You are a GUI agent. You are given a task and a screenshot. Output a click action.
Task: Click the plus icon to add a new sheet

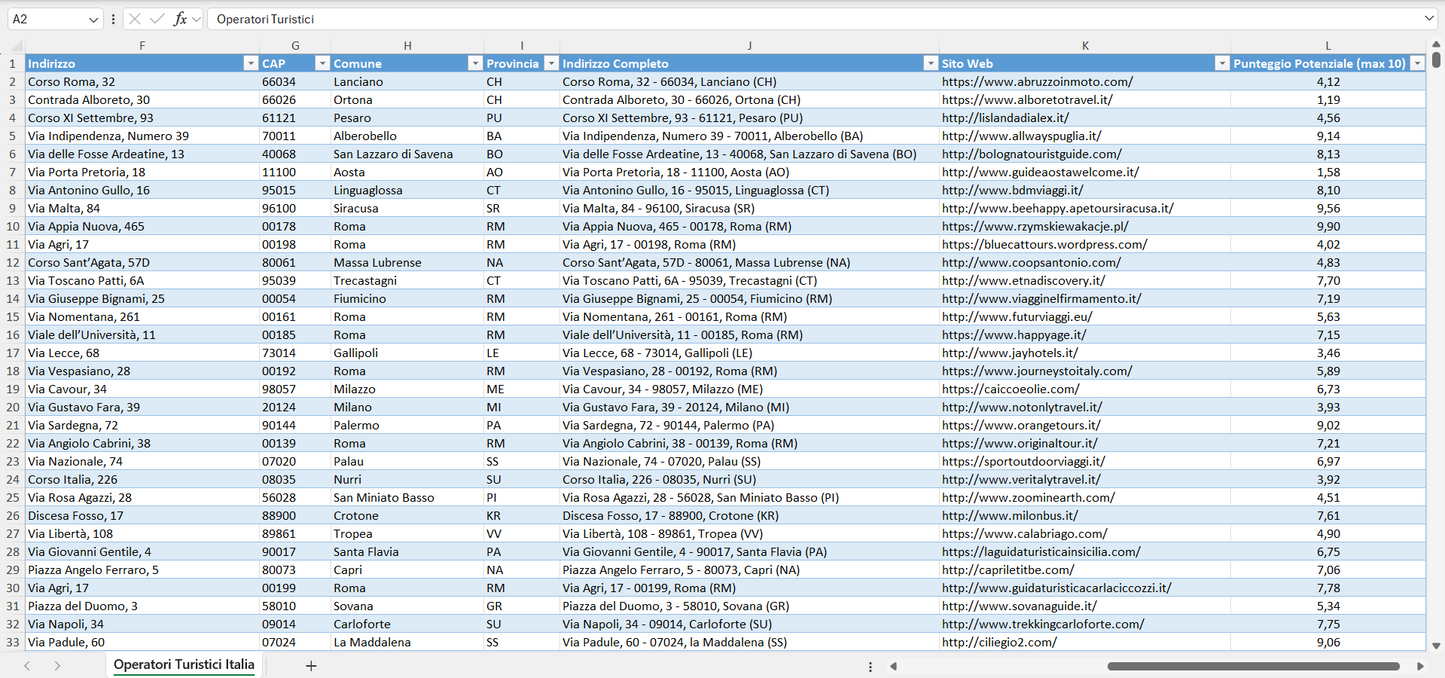click(x=310, y=664)
